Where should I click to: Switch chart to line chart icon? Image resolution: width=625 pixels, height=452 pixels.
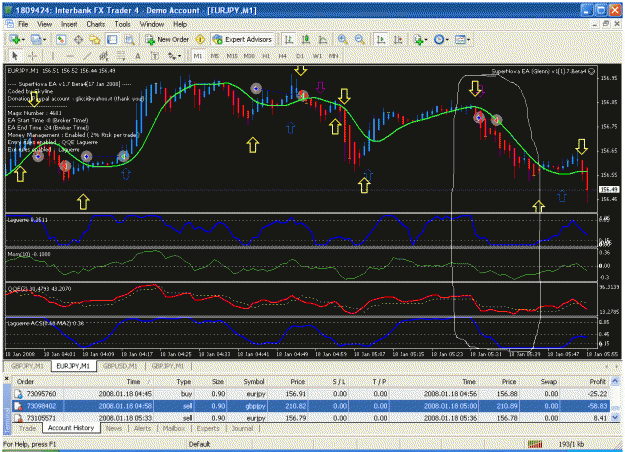coord(323,39)
